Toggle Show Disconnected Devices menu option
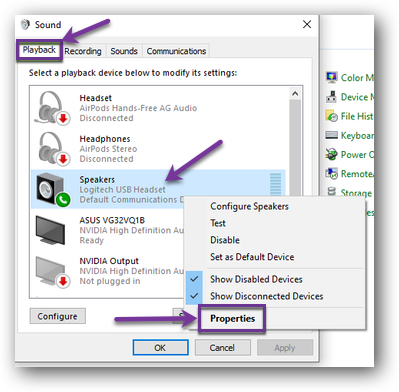 click(274, 296)
